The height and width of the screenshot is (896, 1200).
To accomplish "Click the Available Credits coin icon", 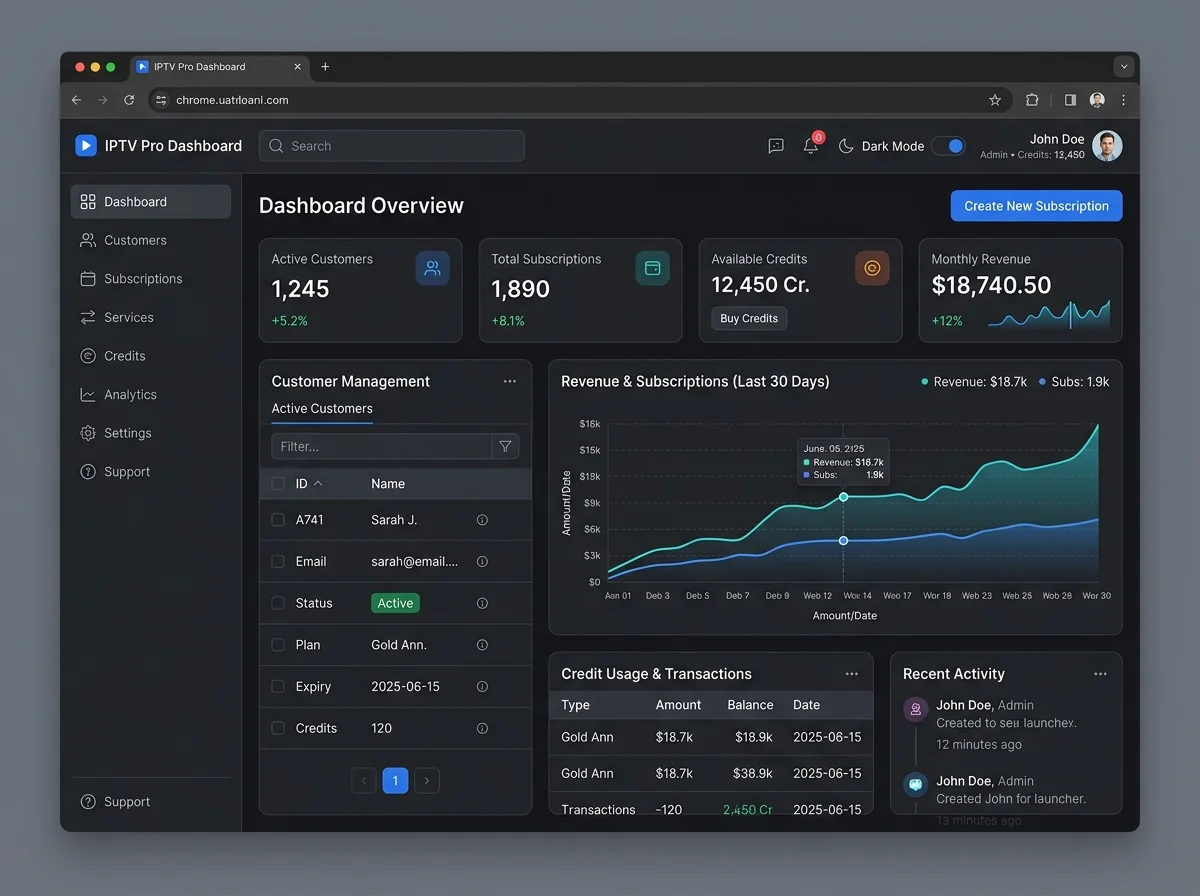I will (x=872, y=268).
